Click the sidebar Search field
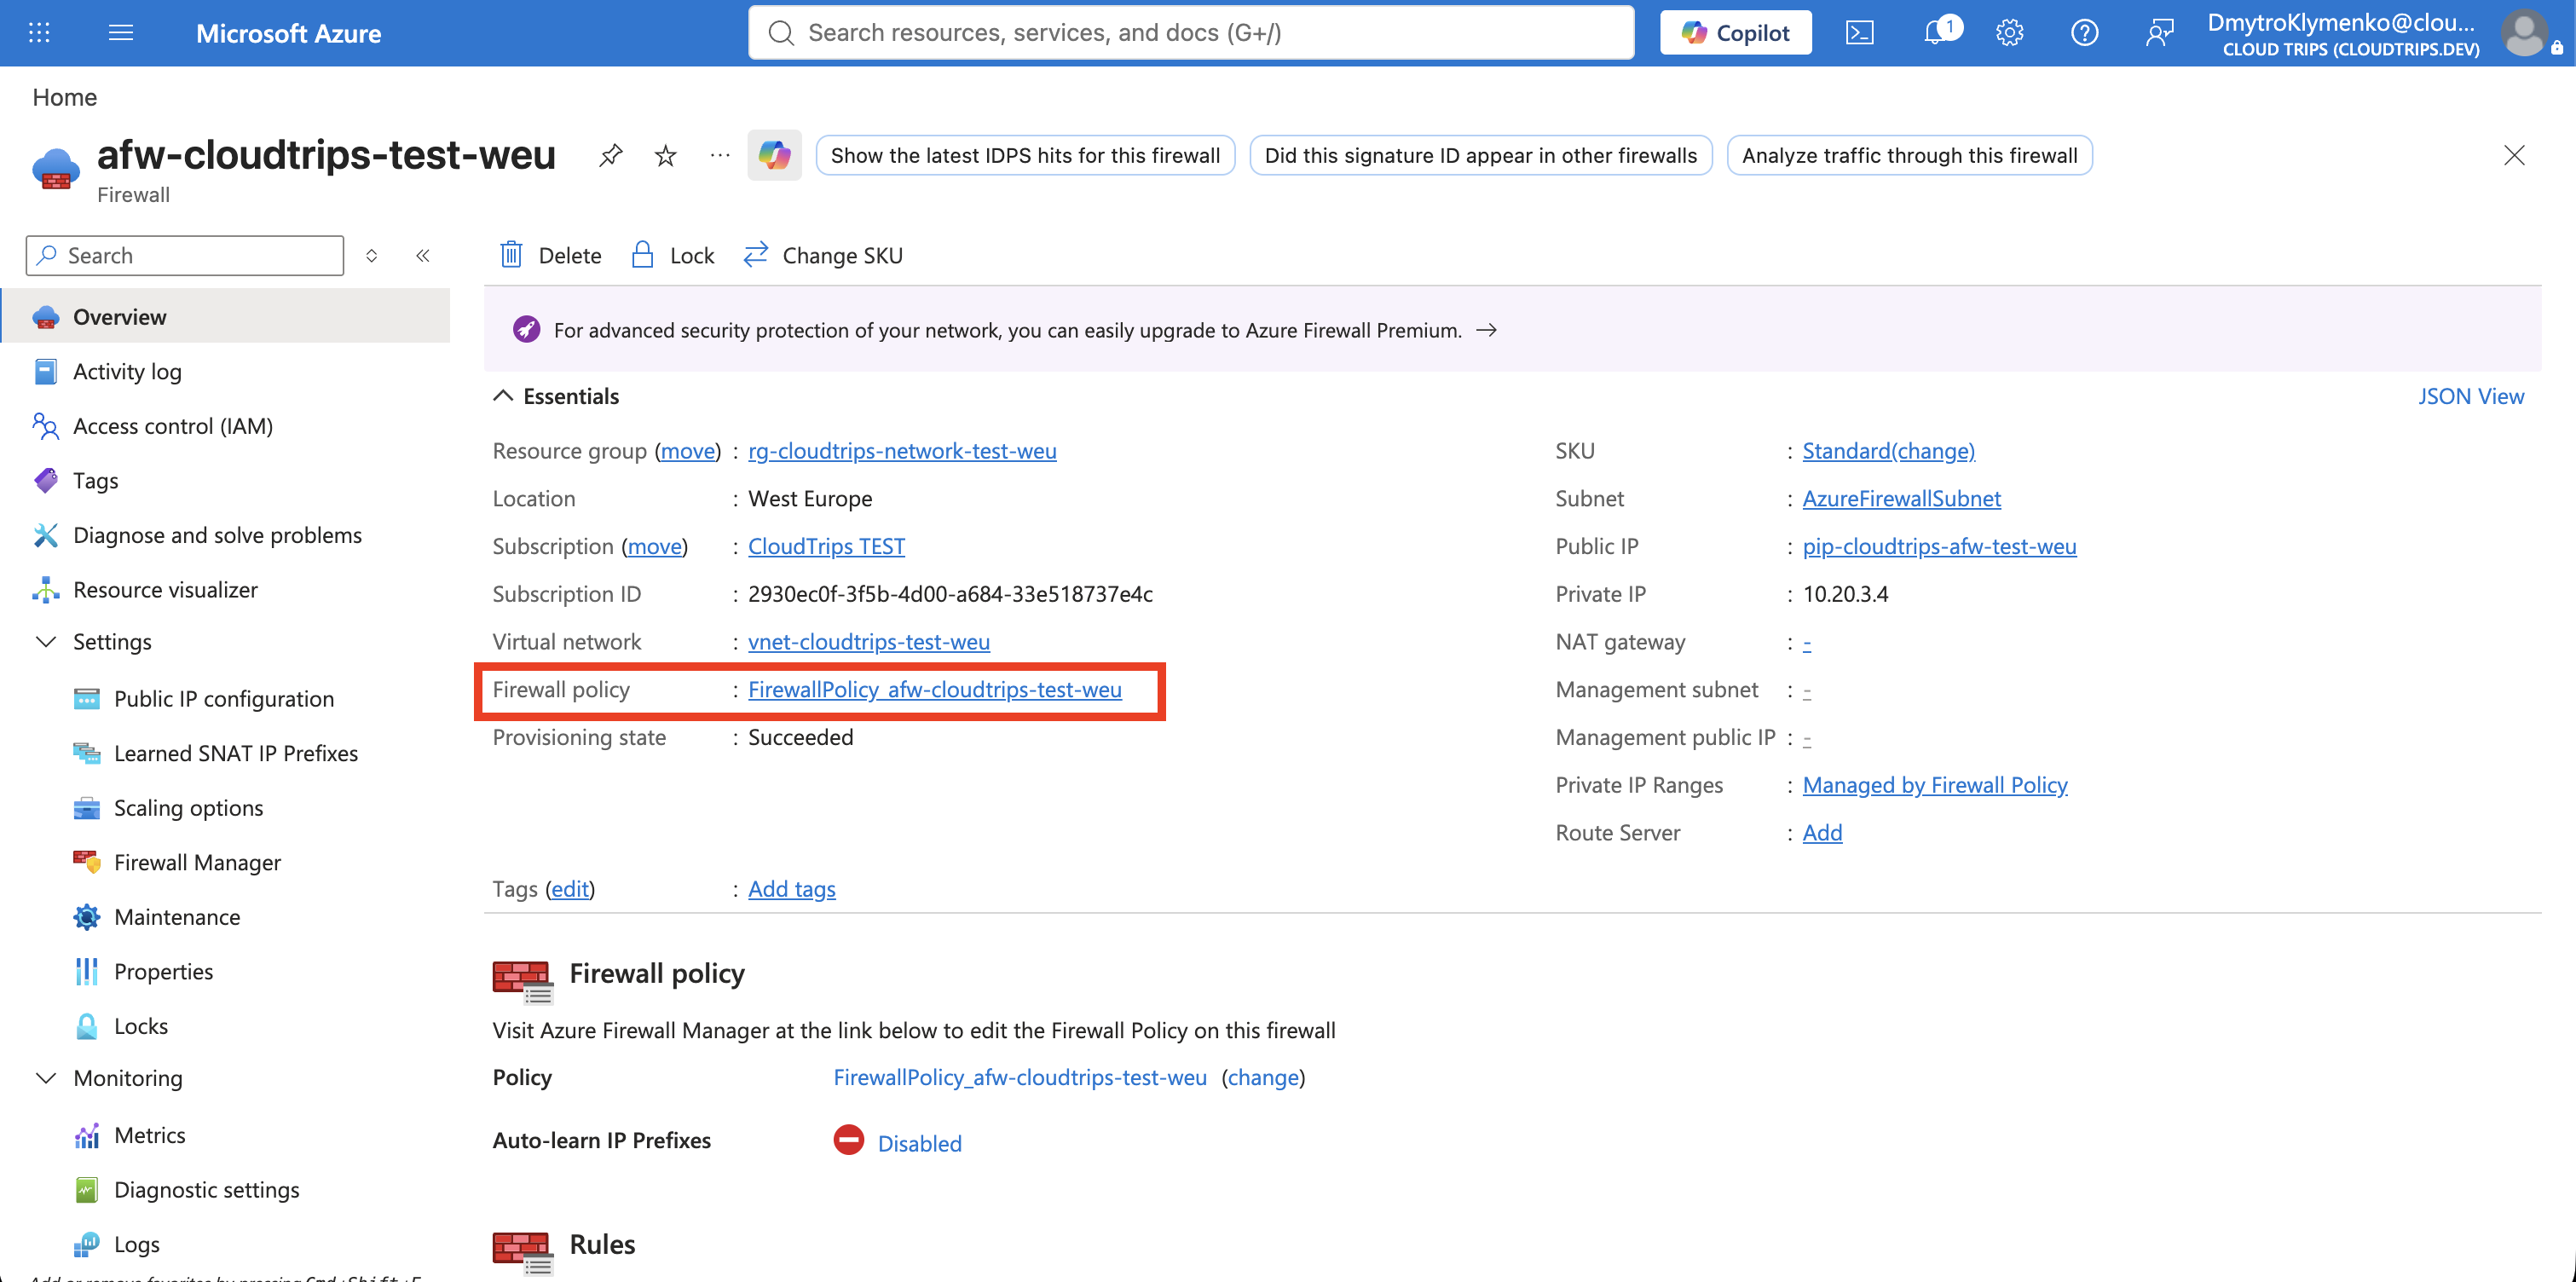This screenshot has width=2576, height=1282. [x=185, y=256]
